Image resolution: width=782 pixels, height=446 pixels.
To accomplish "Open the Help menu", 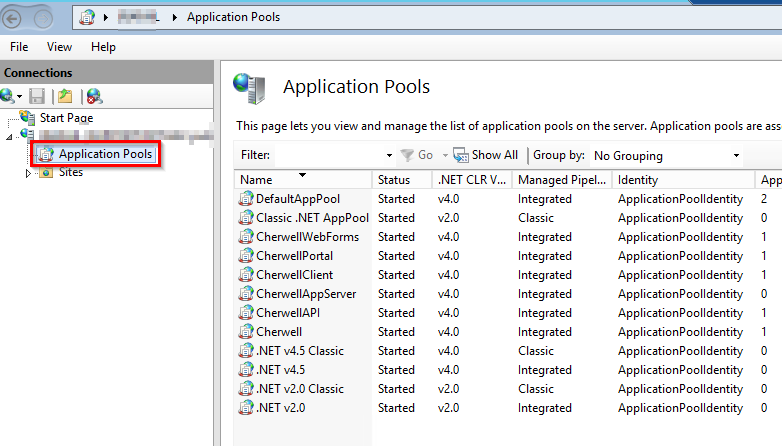I will click(x=103, y=47).
